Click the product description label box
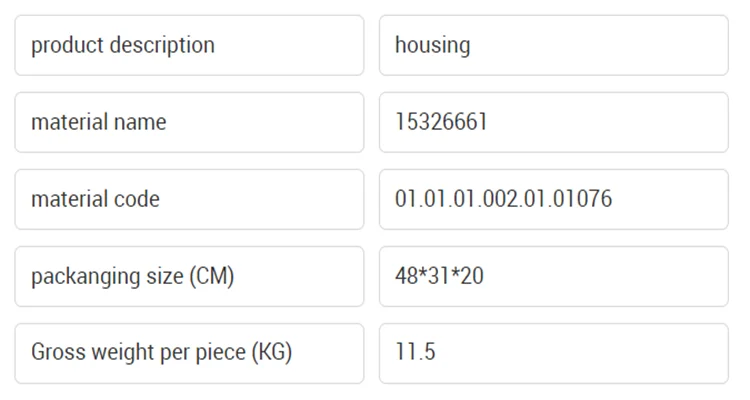This screenshot has width=750, height=400. click(189, 45)
